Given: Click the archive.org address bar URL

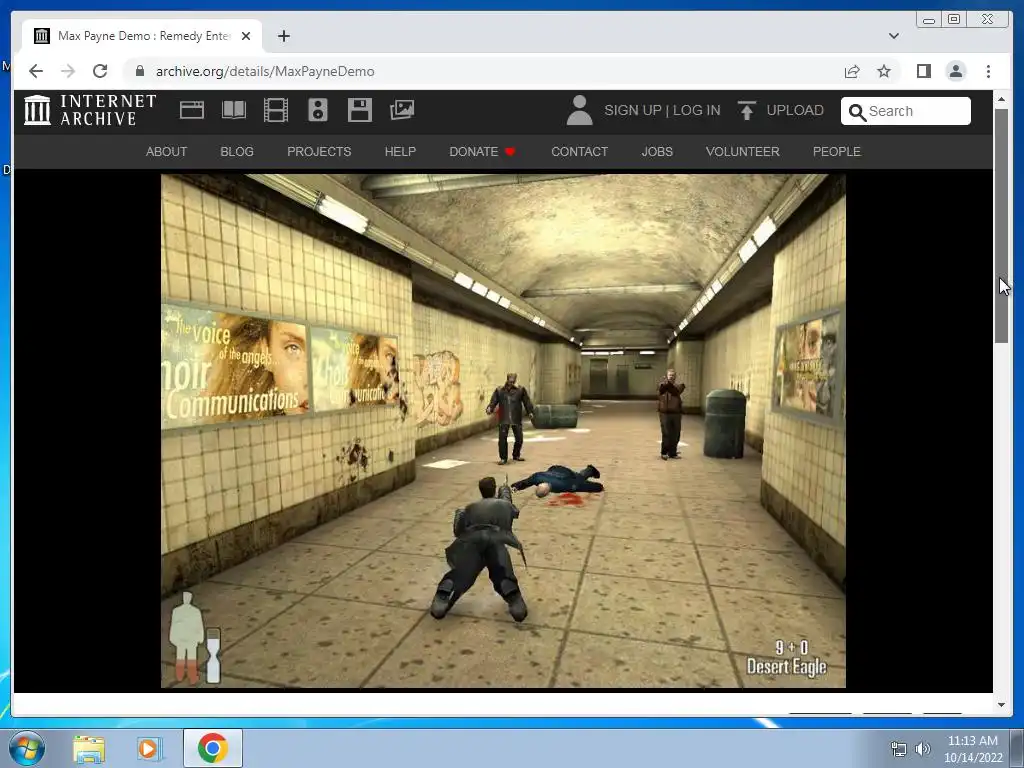Looking at the screenshot, I should coord(265,71).
